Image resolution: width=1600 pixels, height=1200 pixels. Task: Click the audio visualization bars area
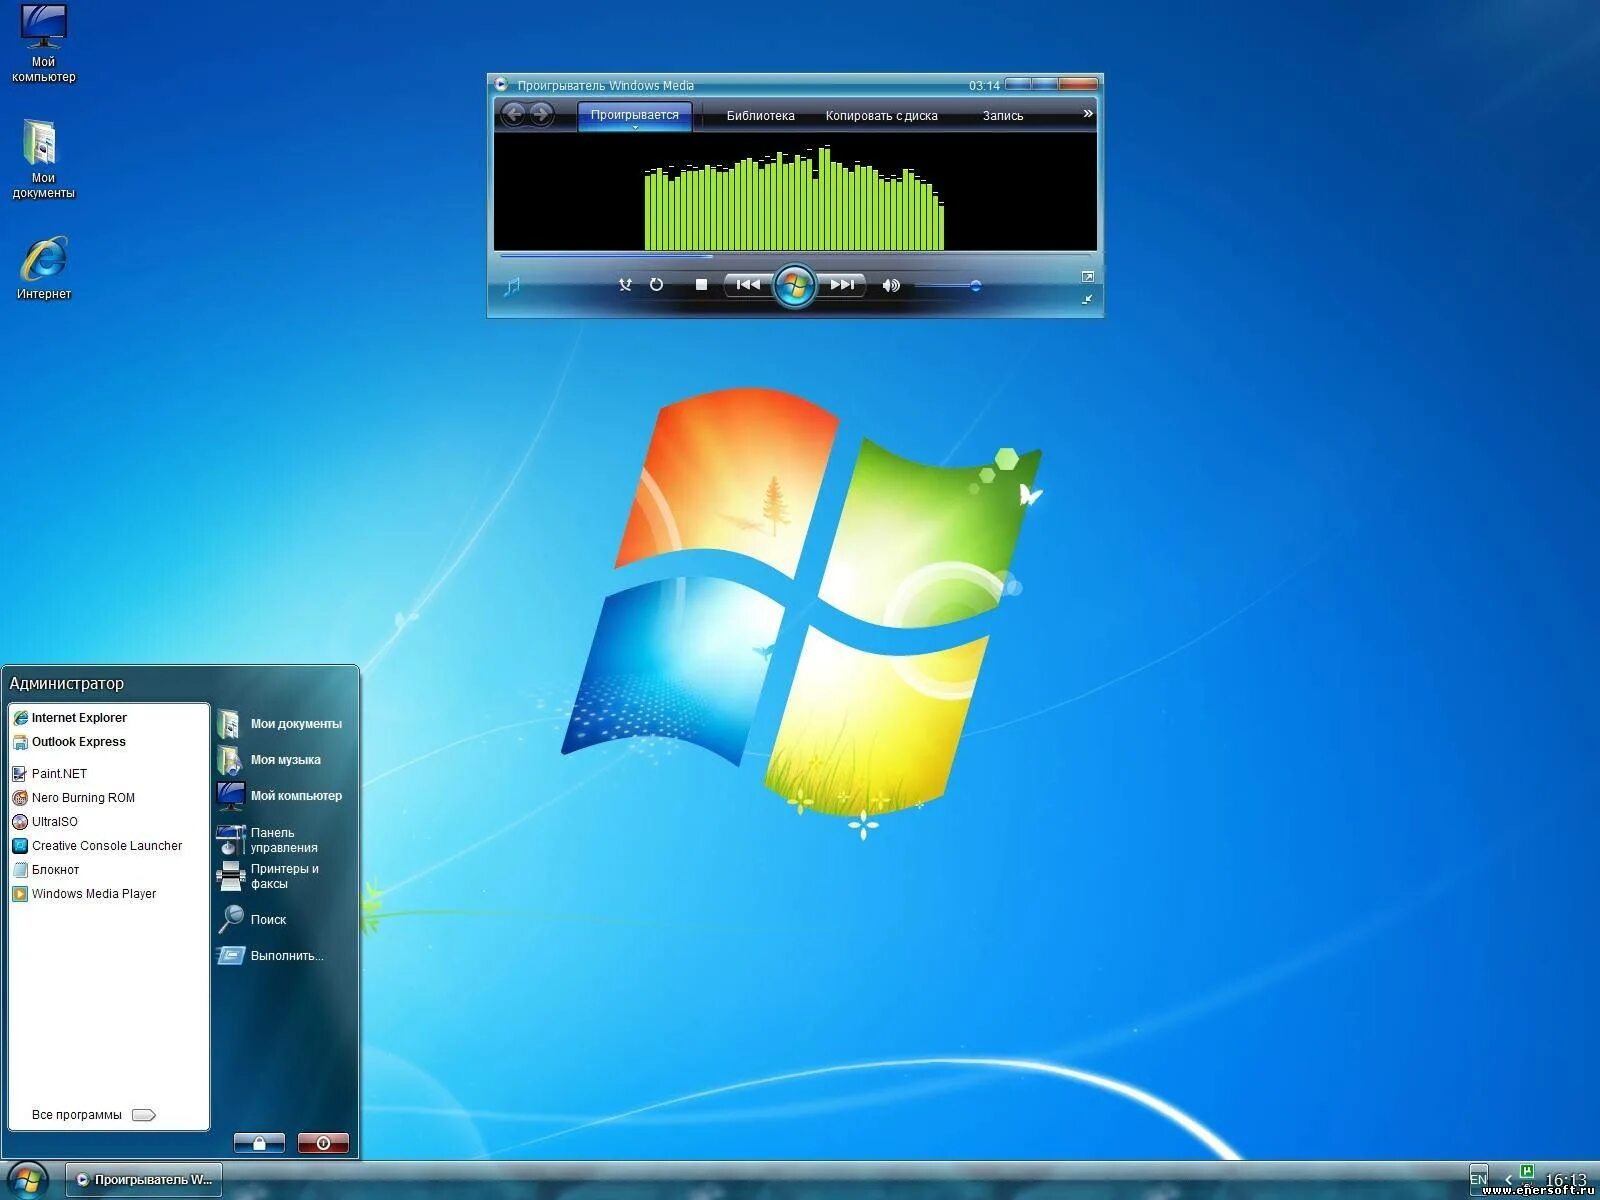(x=795, y=199)
